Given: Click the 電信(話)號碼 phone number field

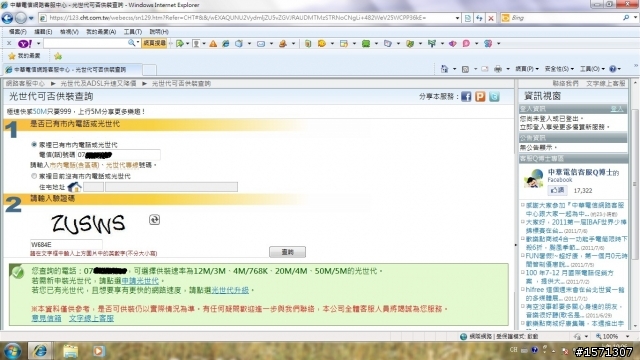Looking at the screenshot, I should (118, 155).
